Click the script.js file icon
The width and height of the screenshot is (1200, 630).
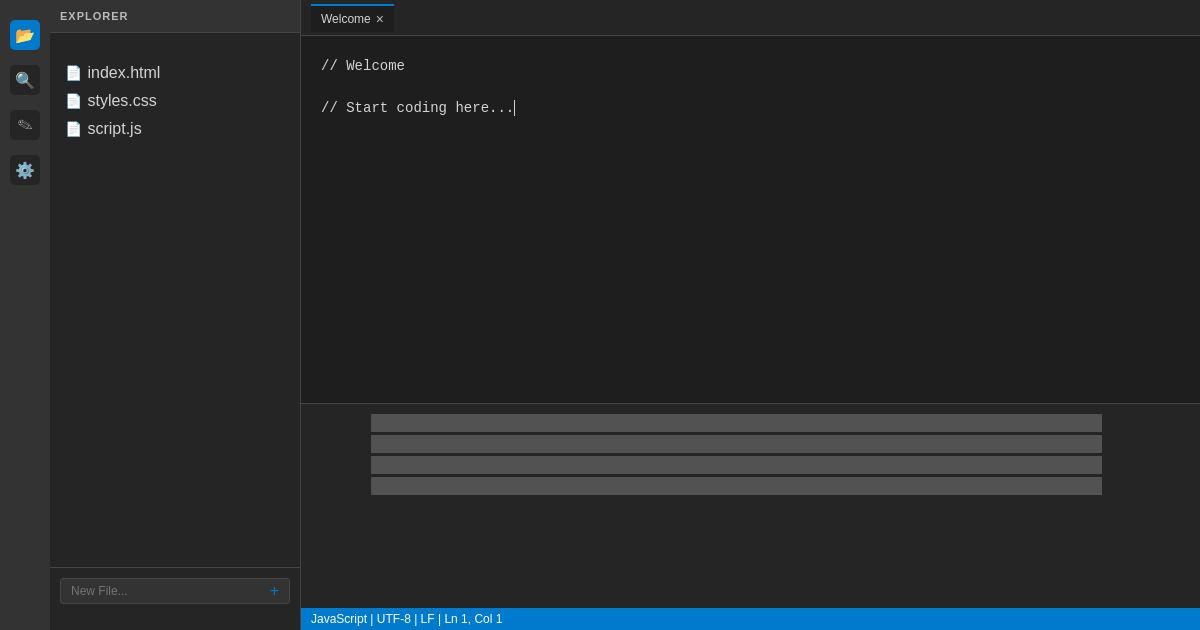pyautogui.click(x=74, y=129)
